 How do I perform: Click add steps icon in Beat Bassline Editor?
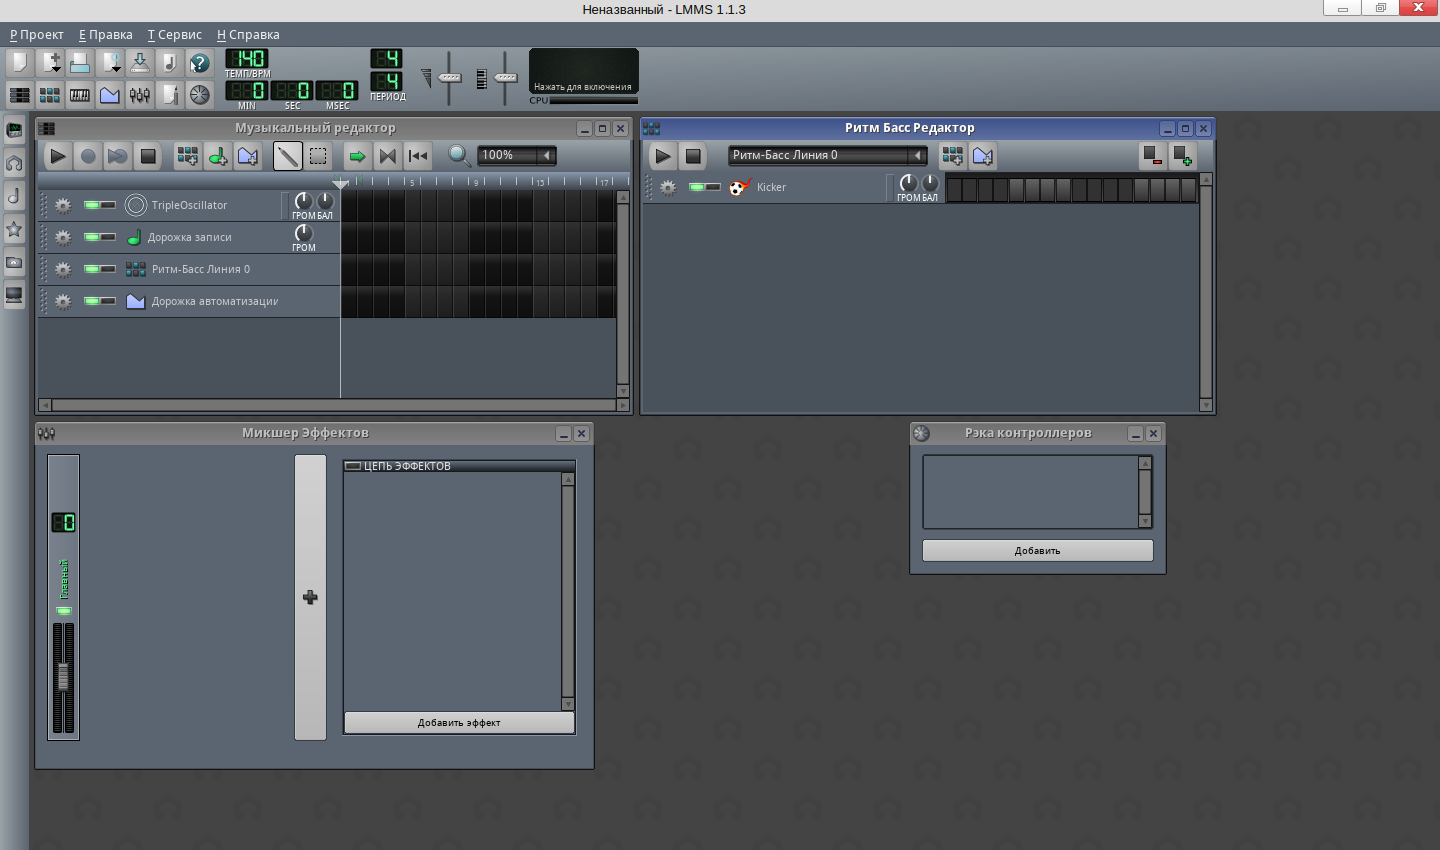1183,156
